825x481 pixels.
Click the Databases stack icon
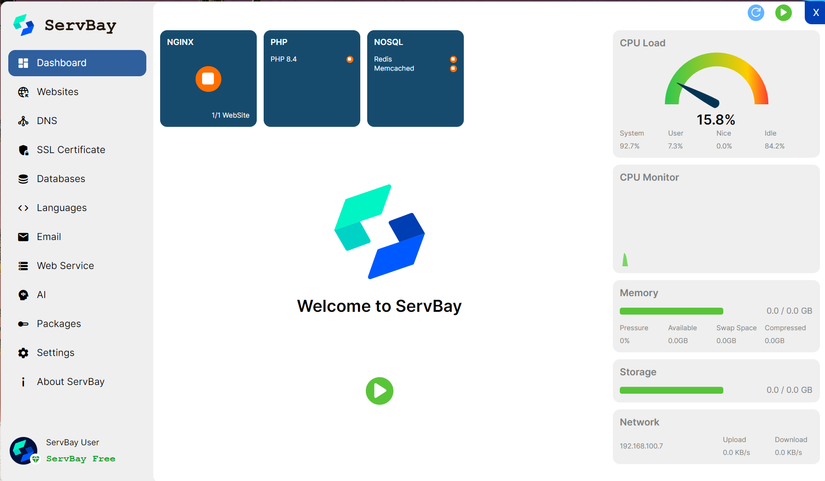tap(23, 179)
